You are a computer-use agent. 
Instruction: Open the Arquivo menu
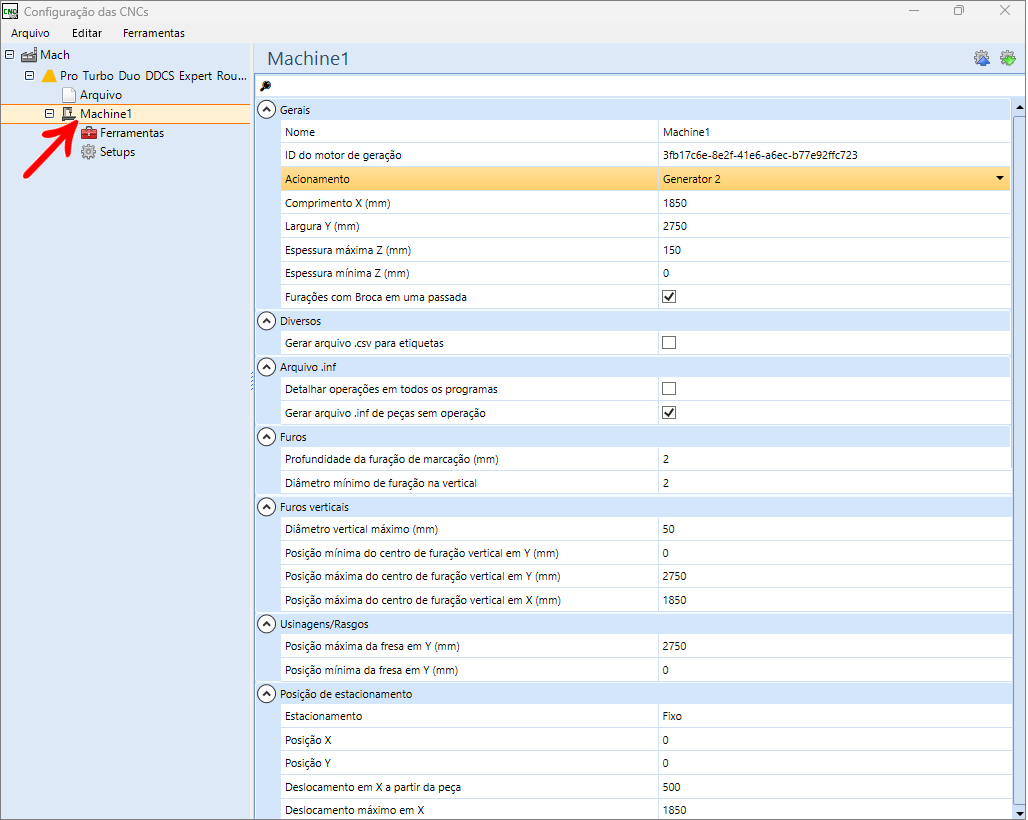30,33
